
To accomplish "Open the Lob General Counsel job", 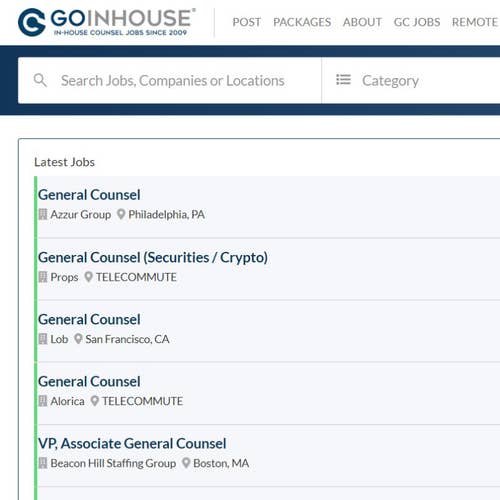I will point(89,320).
